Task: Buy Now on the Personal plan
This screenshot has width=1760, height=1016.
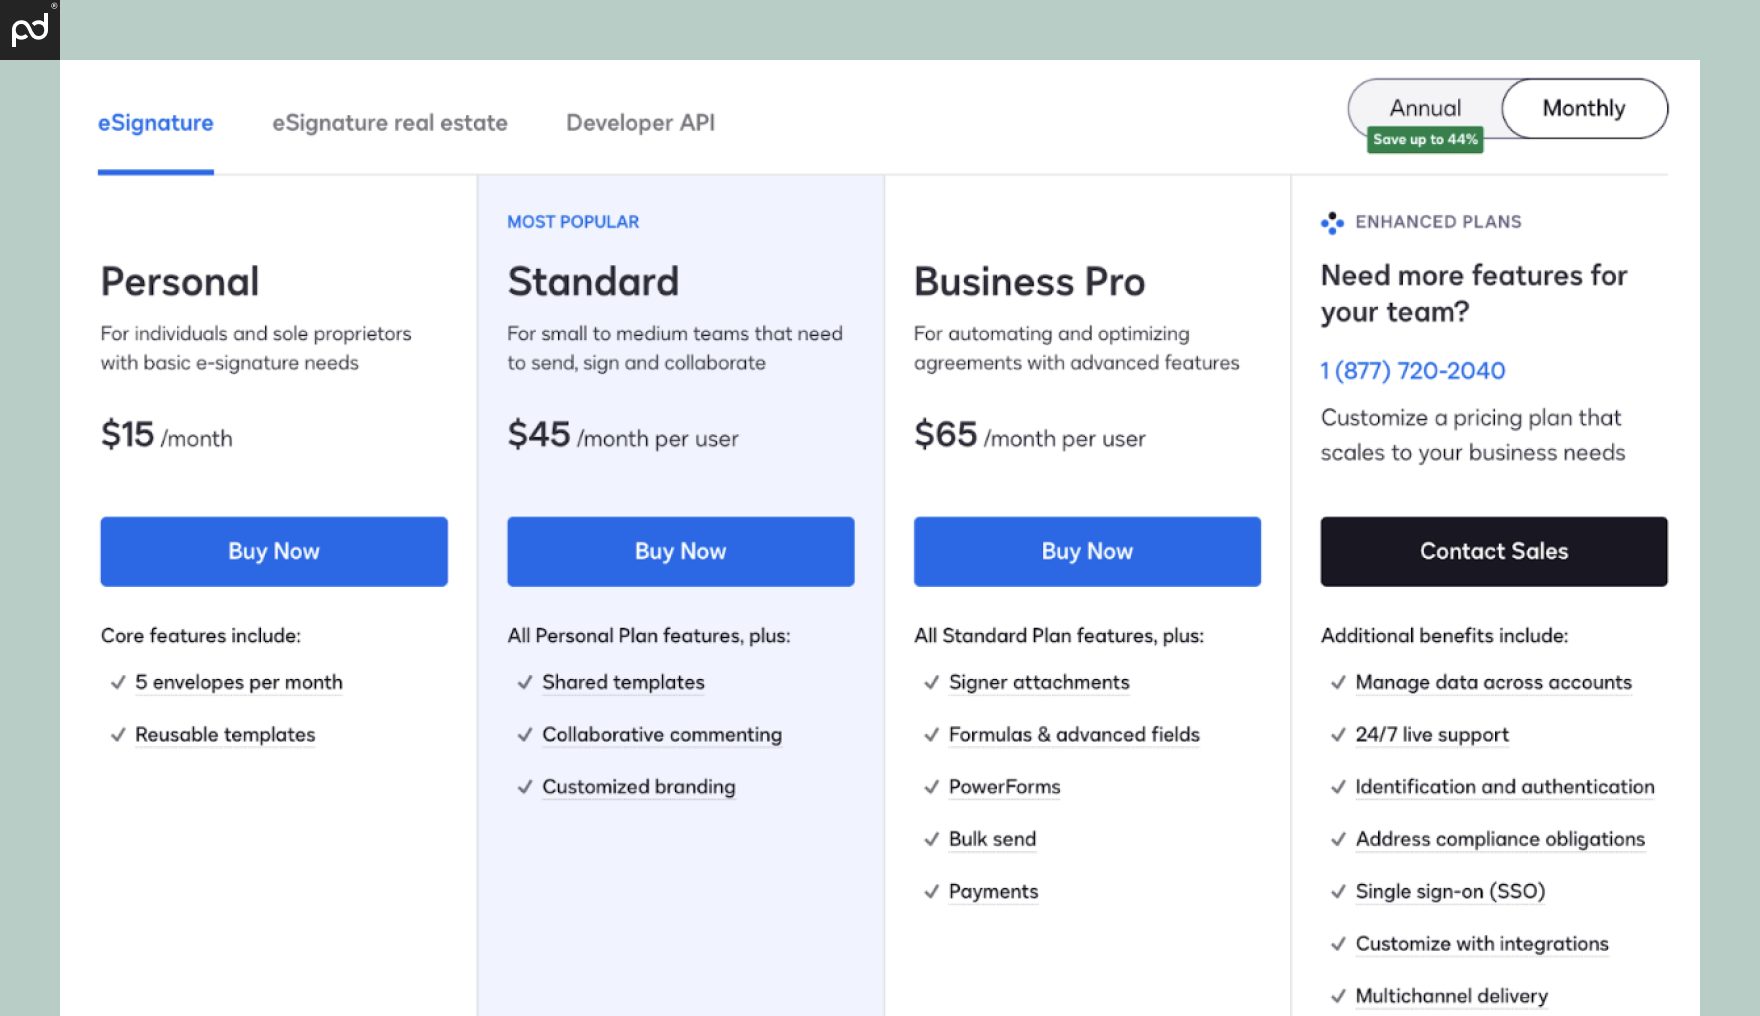Action: coord(273,551)
